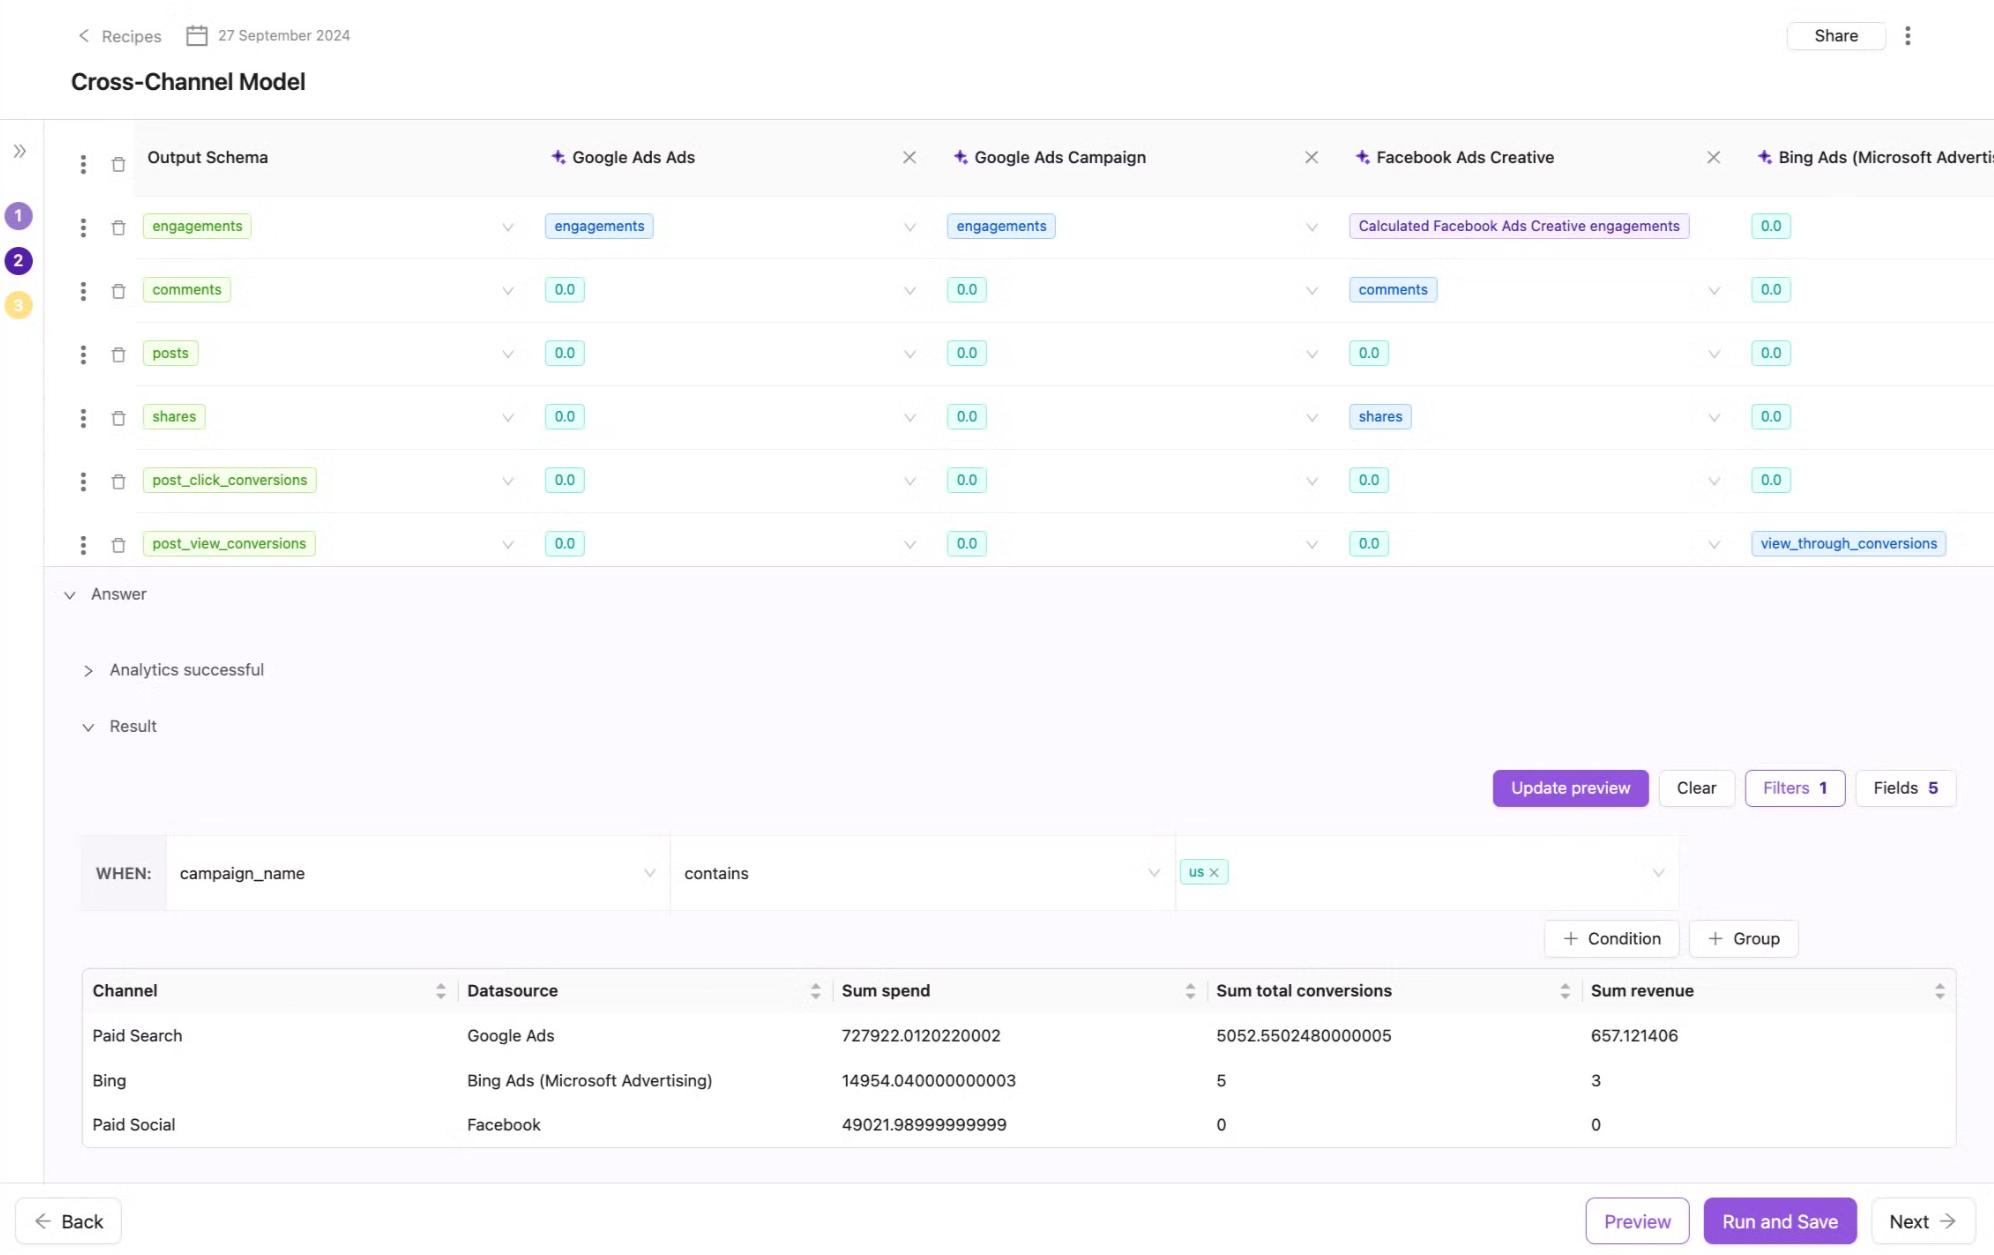Collapse the Answer section
Viewport: 1994px width, 1255px height.
[70, 595]
